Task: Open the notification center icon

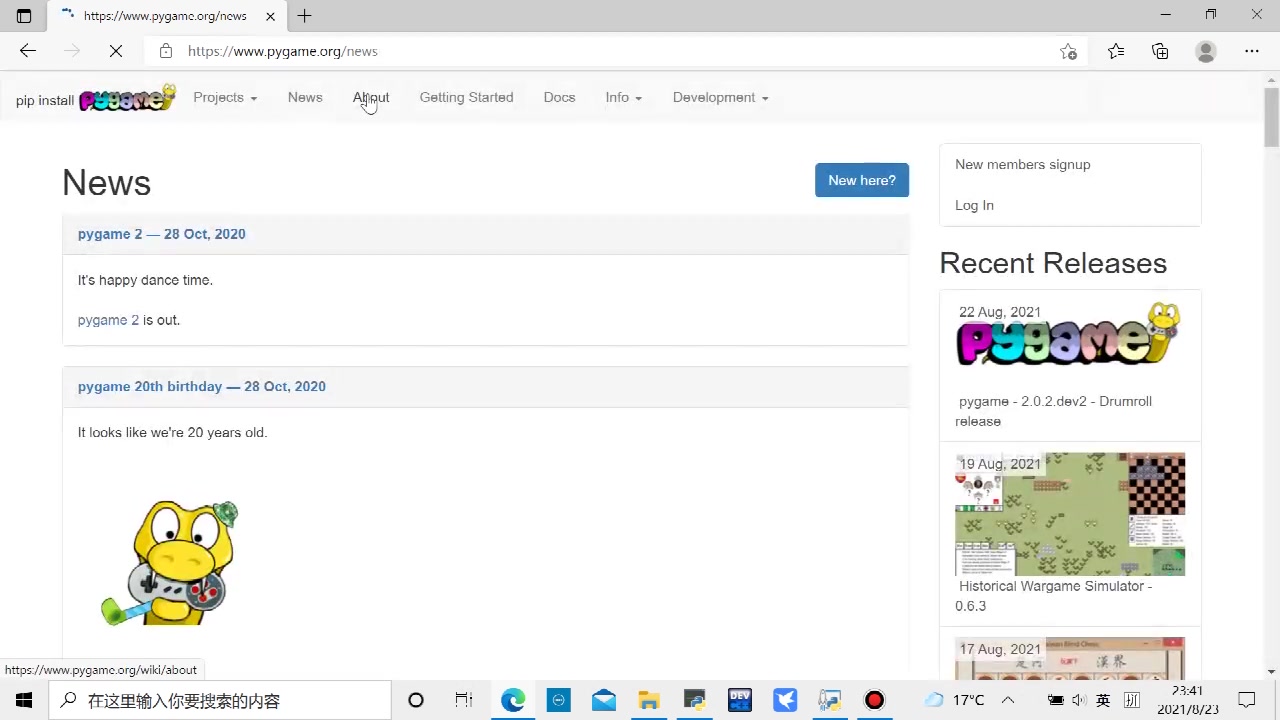Action: pyautogui.click(x=1247, y=700)
